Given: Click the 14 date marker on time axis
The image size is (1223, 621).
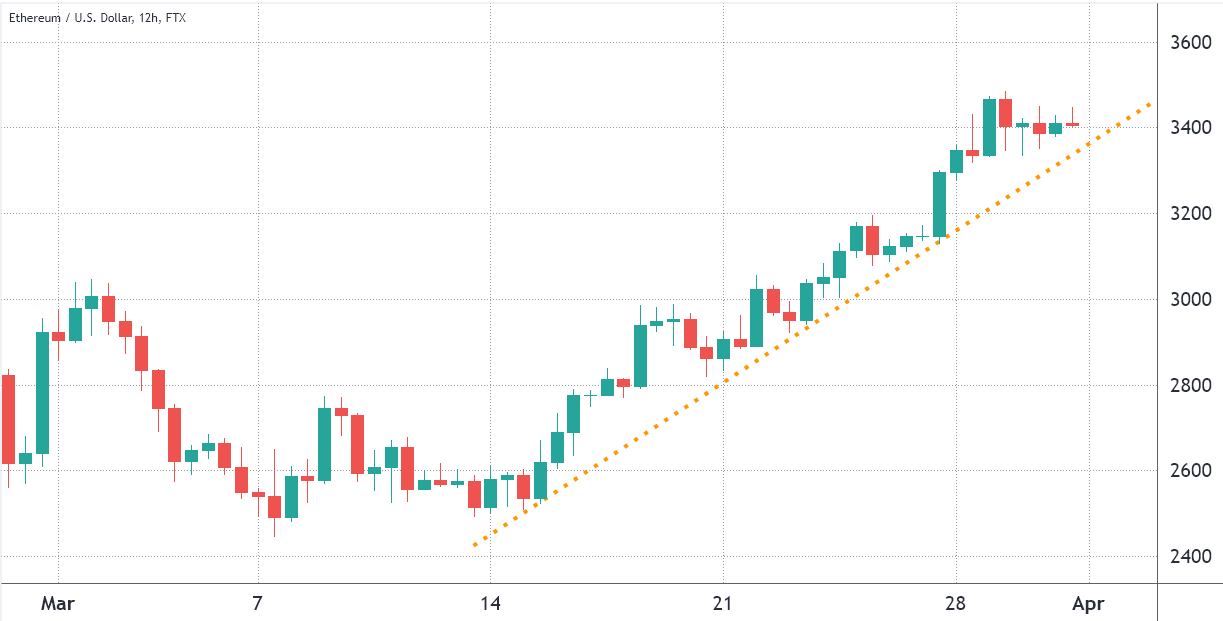Looking at the screenshot, I should point(490,605).
